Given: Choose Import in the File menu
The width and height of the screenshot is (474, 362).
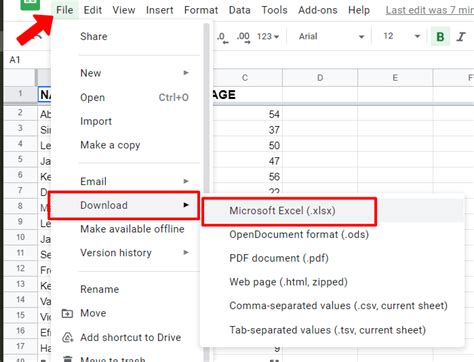Looking at the screenshot, I should pos(127,121).
